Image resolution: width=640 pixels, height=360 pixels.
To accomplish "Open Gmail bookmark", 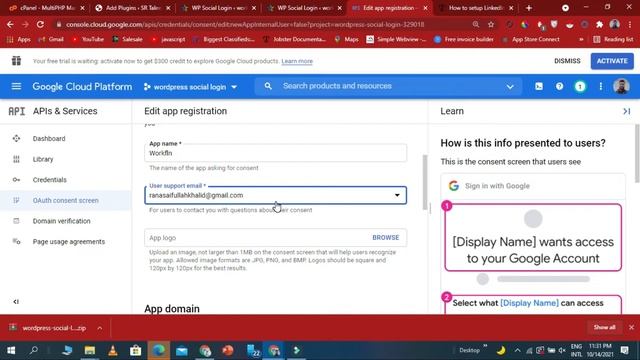I will (x=51, y=40).
